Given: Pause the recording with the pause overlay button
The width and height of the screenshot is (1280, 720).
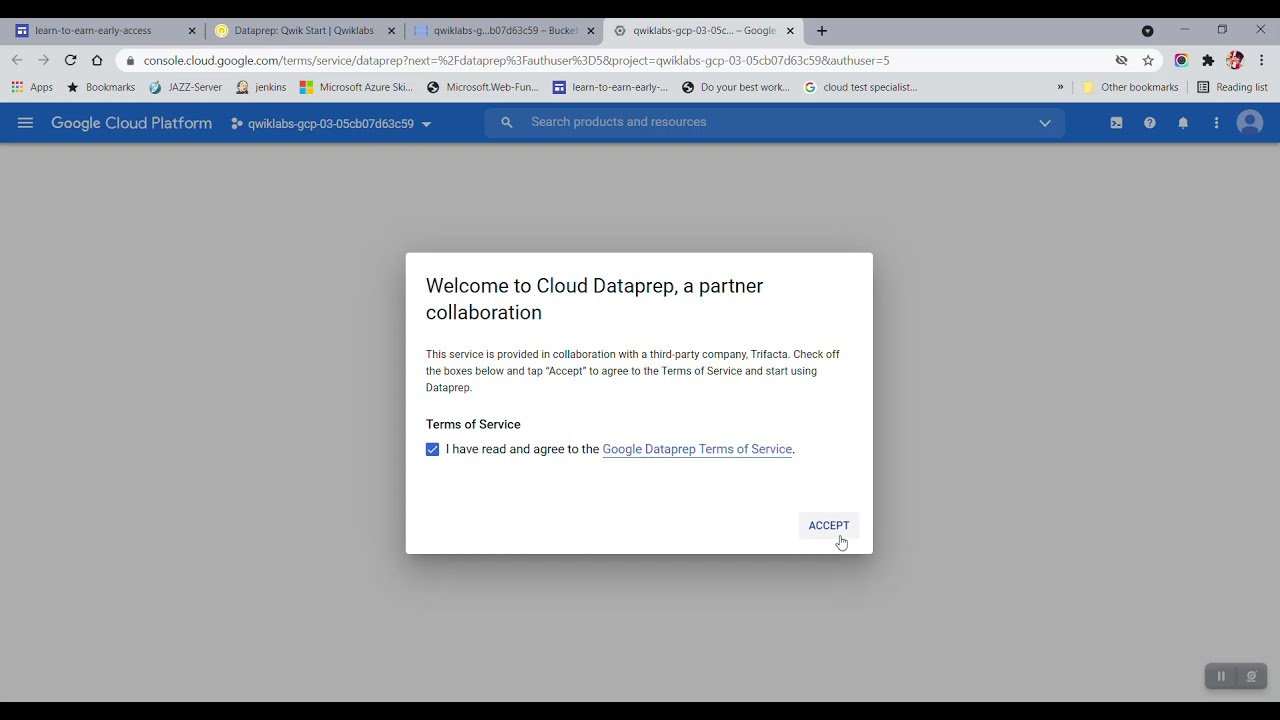Looking at the screenshot, I should [x=1221, y=677].
